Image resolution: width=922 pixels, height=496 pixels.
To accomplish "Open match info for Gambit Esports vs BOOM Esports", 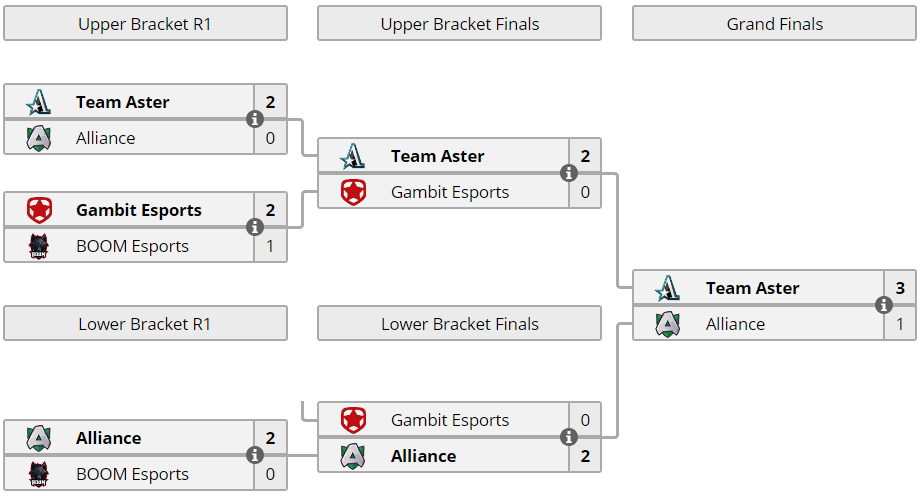I will tap(255, 227).
